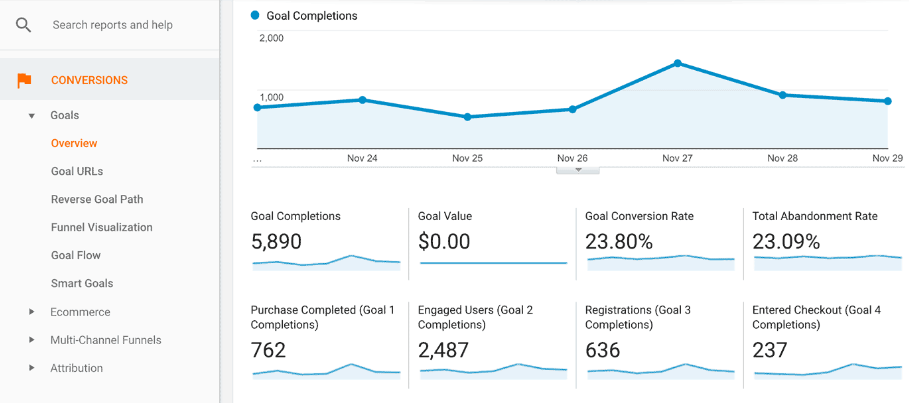The height and width of the screenshot is (403, 909).
Task: Click the orange Conversions flag icon
Action: (x=24, y=80)
